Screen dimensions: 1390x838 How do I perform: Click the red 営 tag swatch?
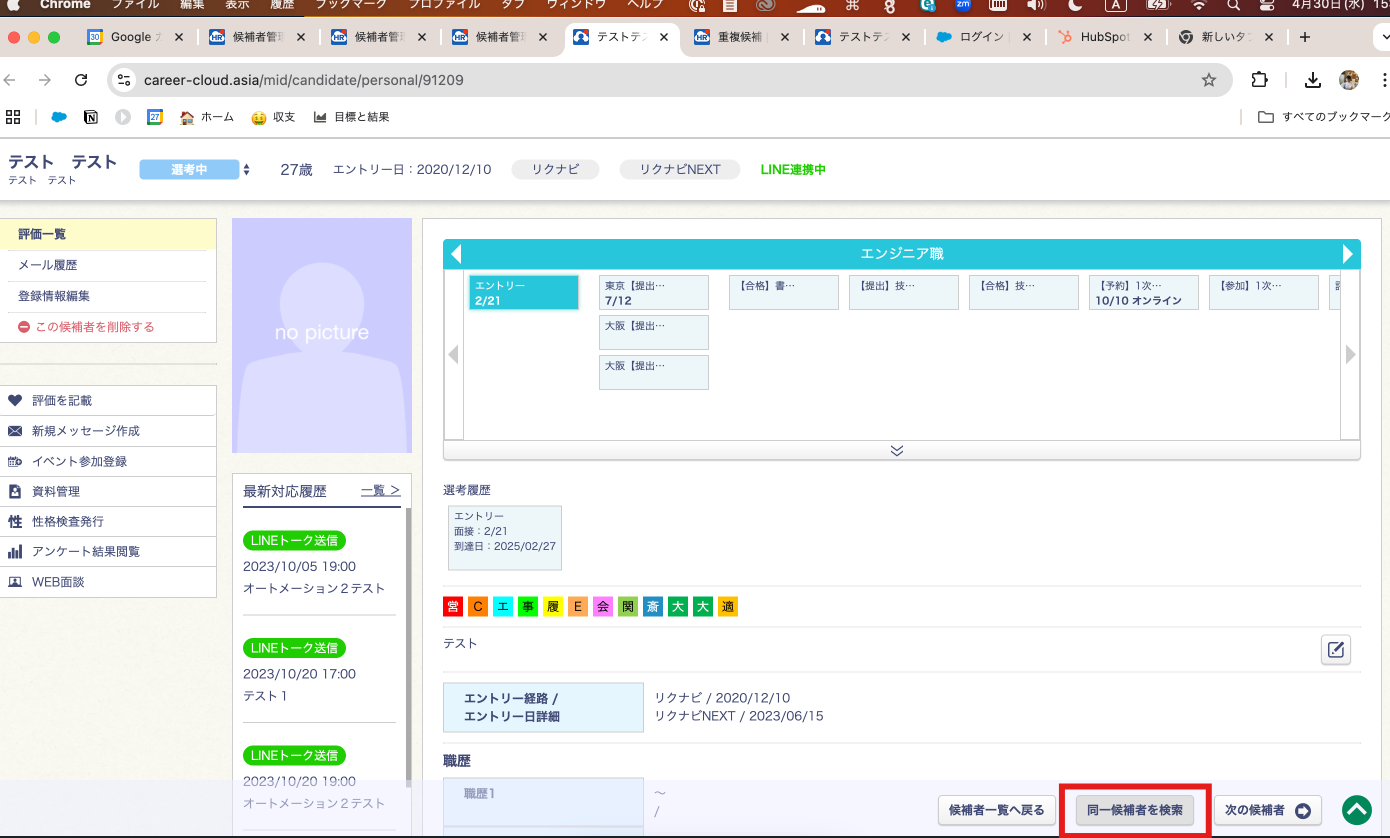tap(453, 606)
